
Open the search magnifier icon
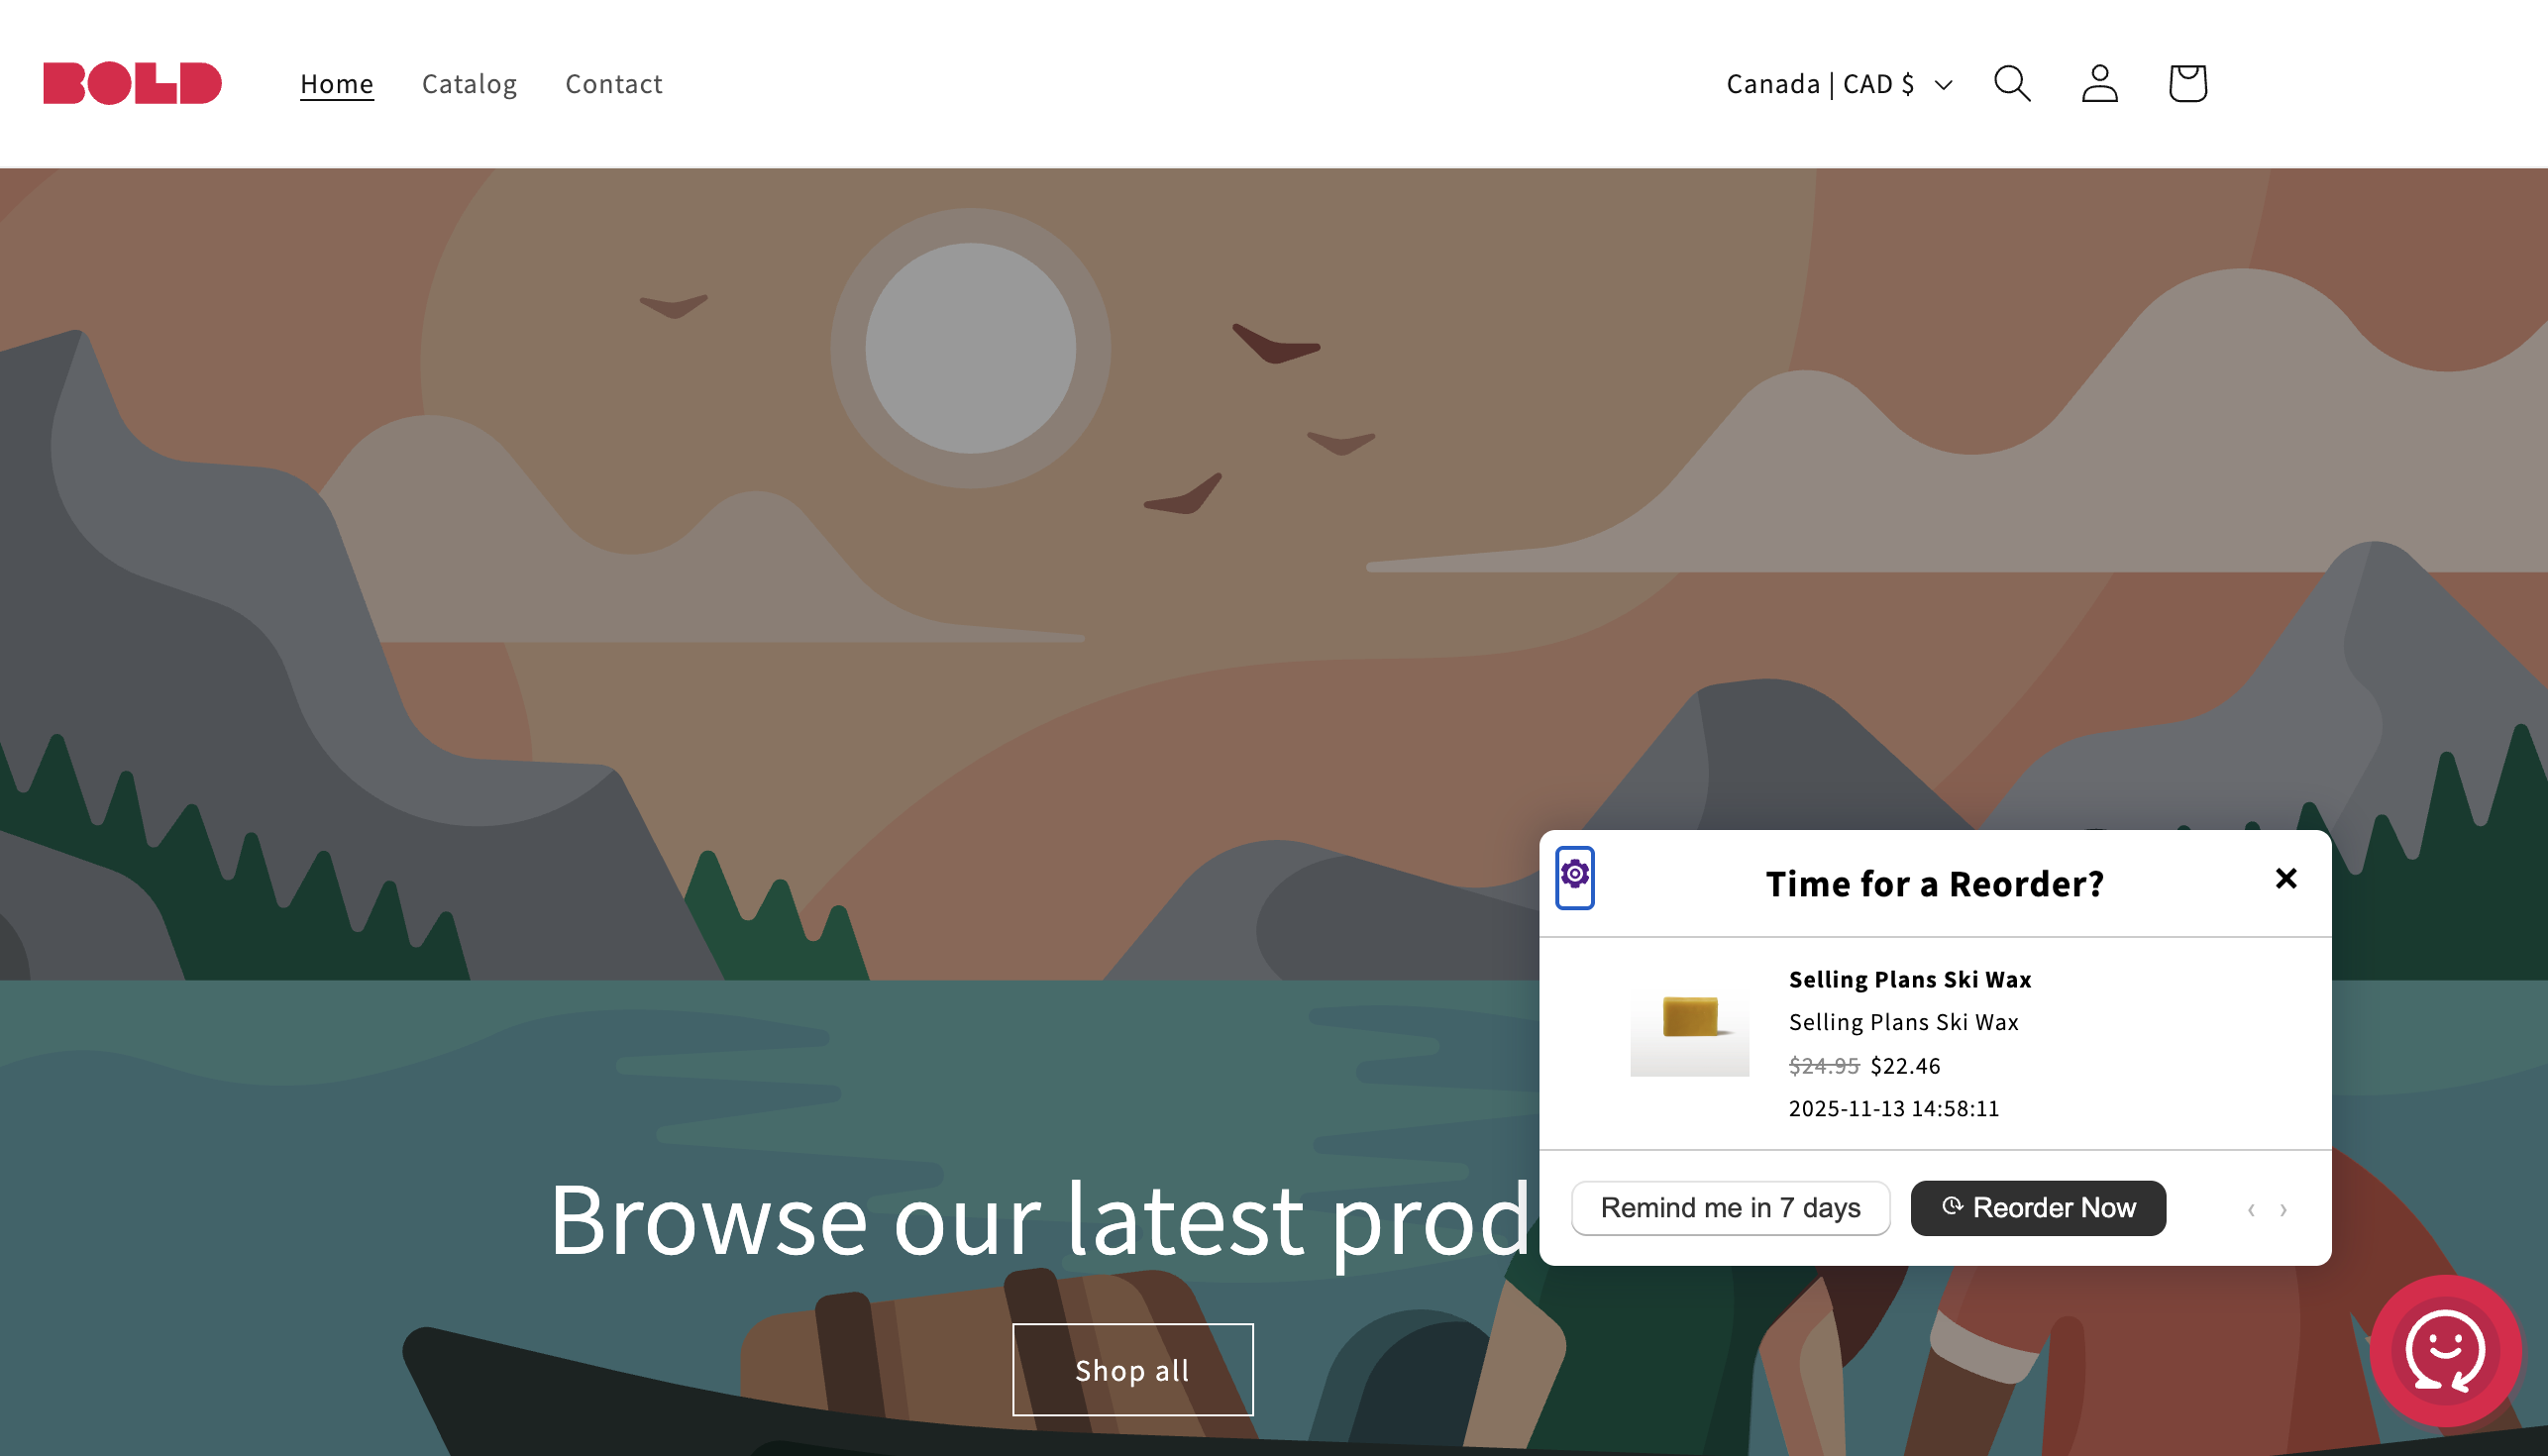[2012, 83]
